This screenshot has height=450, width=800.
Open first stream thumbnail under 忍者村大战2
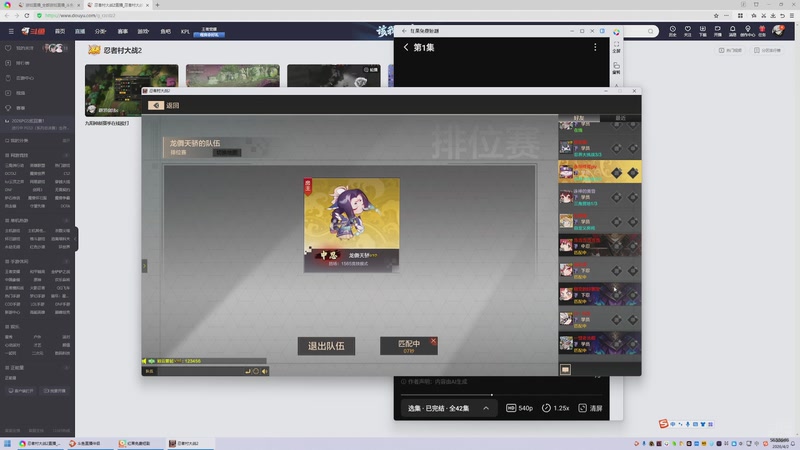pyautogui.click(x=132, y=90)
